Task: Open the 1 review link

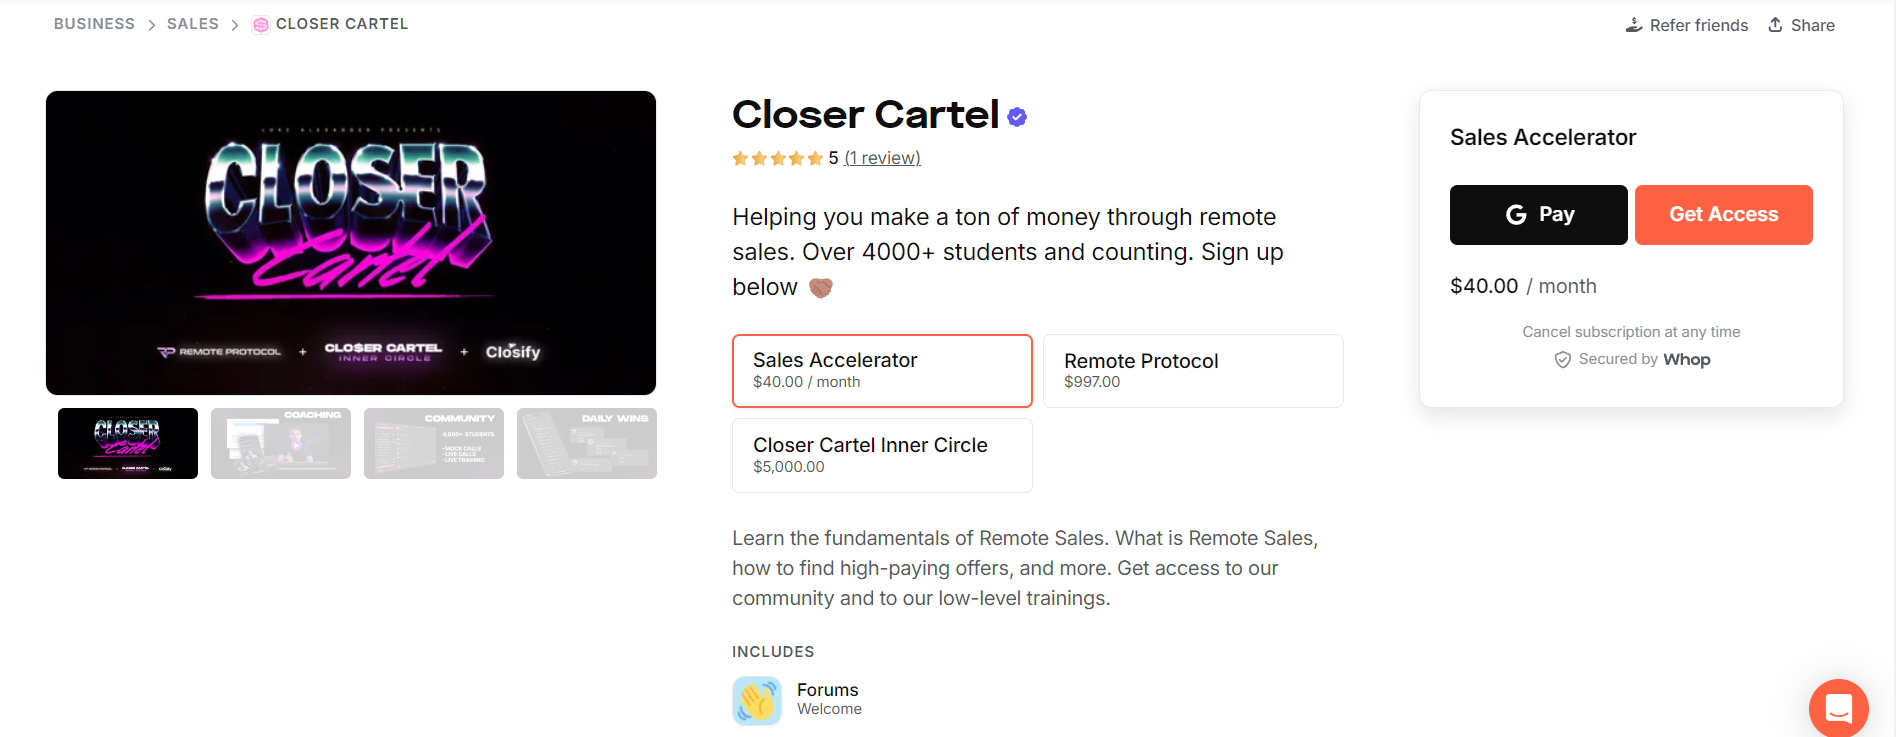Action: click(x=882, y=157)
